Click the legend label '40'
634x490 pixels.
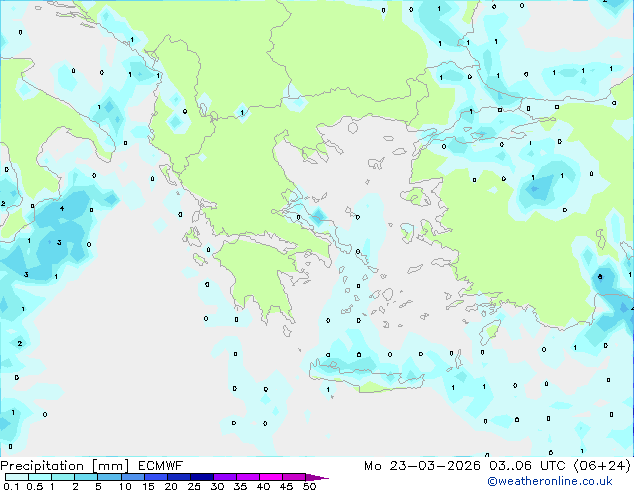(263, 486)
